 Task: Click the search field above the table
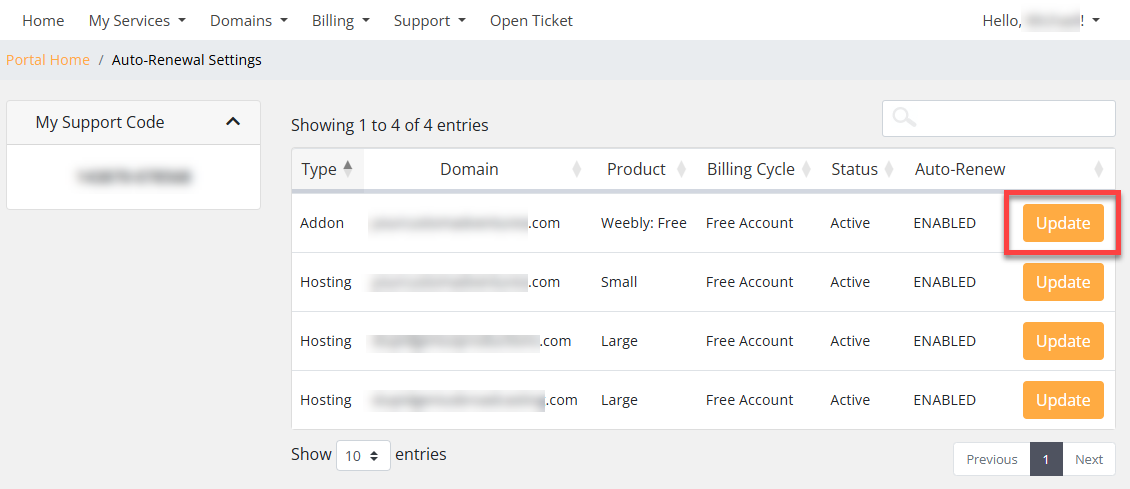tap(999, 118)
